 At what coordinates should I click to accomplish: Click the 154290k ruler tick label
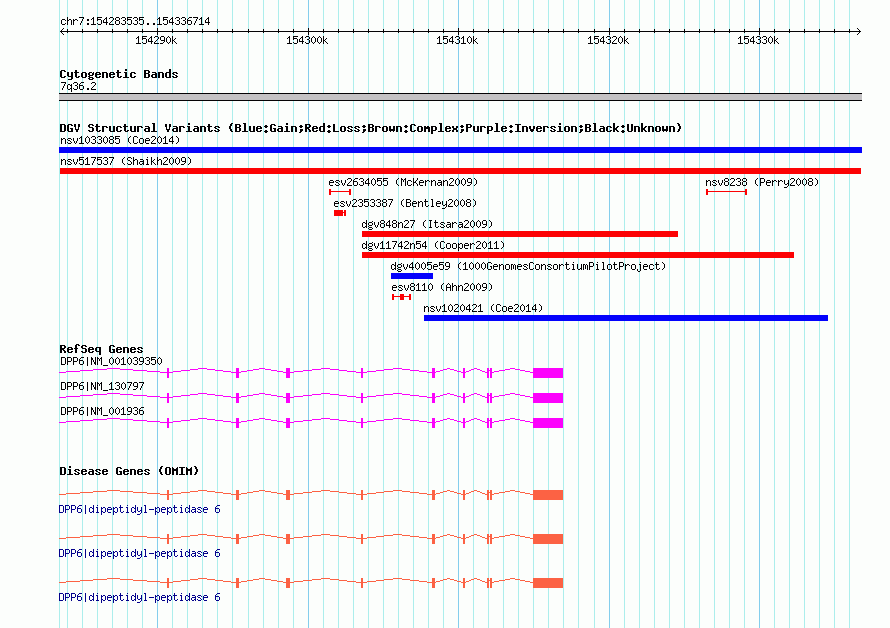click(156, 41)
